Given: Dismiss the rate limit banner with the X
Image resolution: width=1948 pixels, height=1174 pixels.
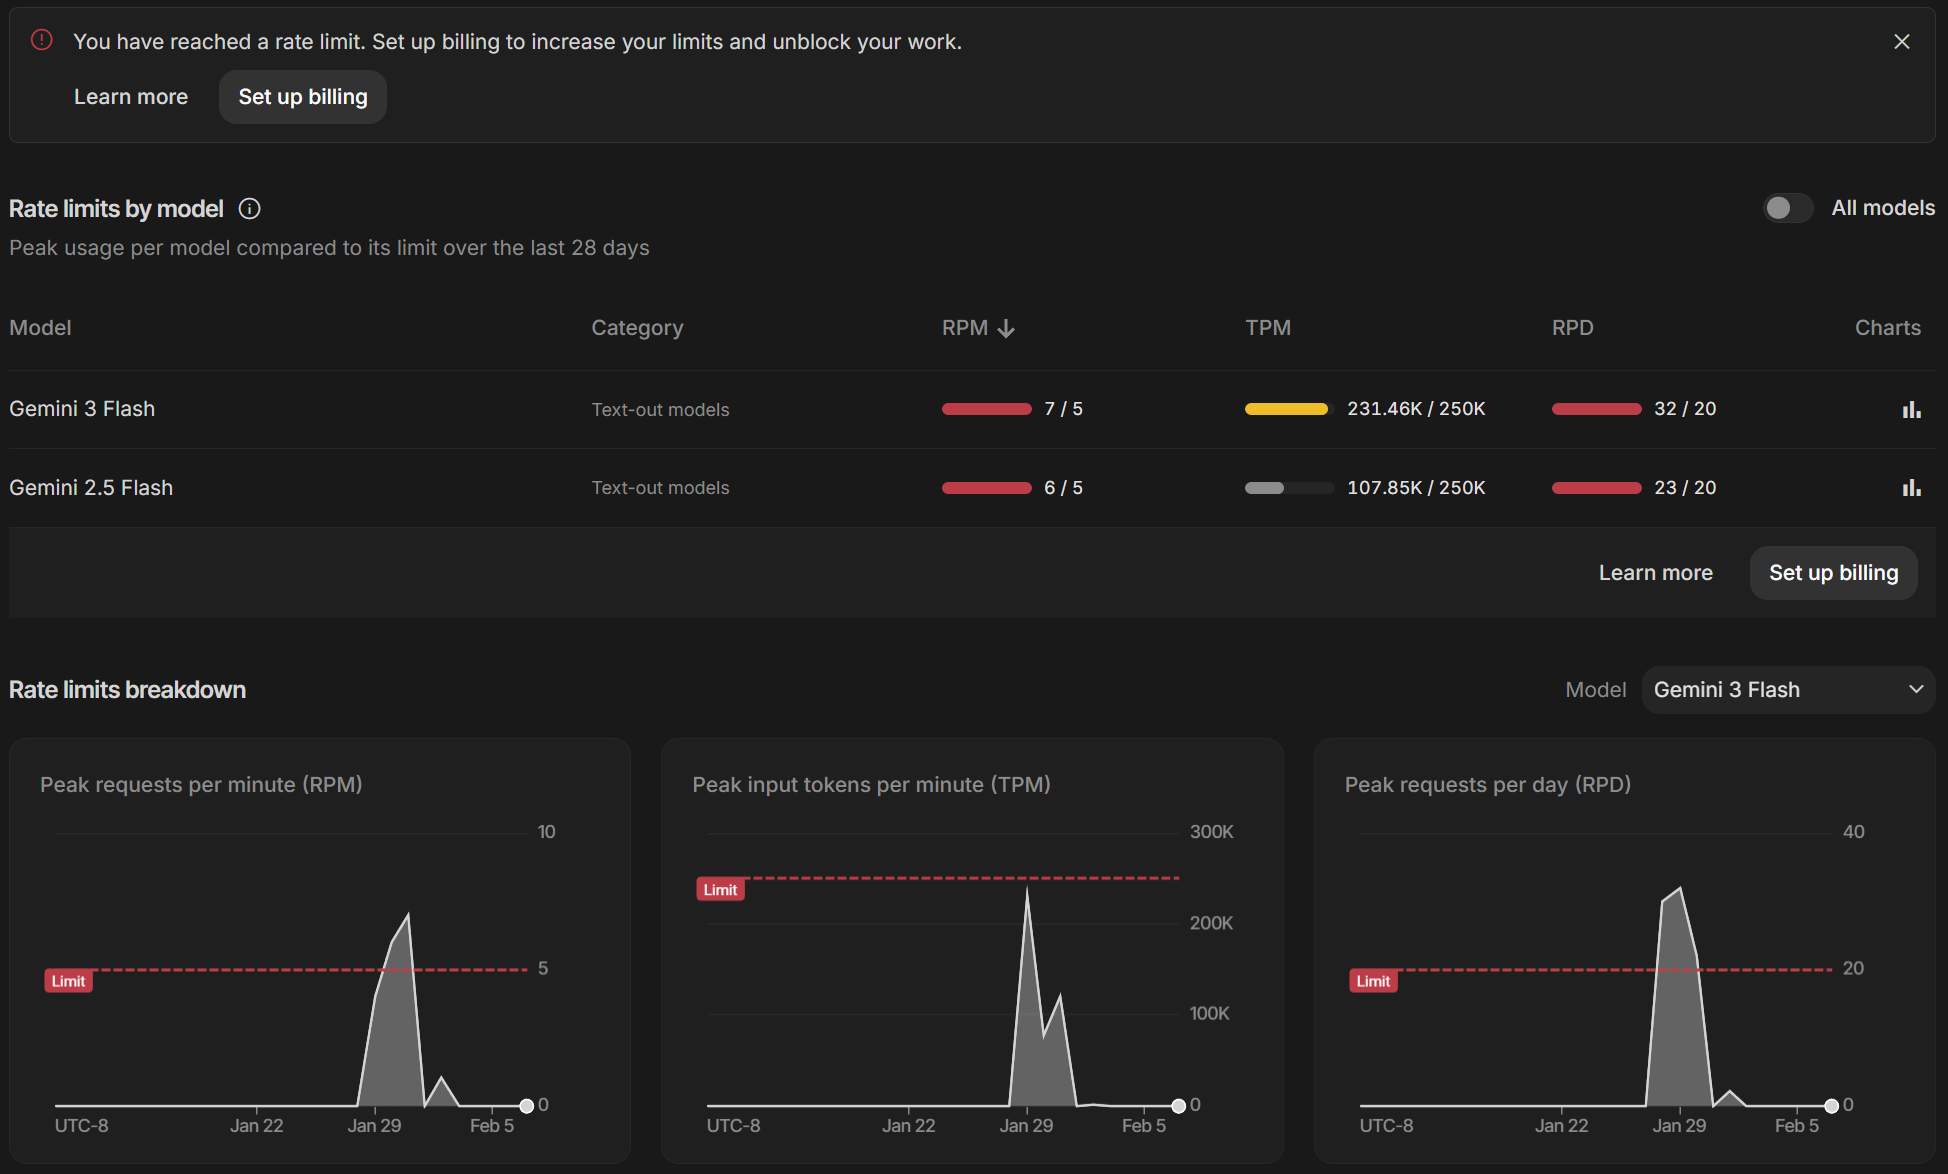Looking at the screenshot, I should [1901, 42].
